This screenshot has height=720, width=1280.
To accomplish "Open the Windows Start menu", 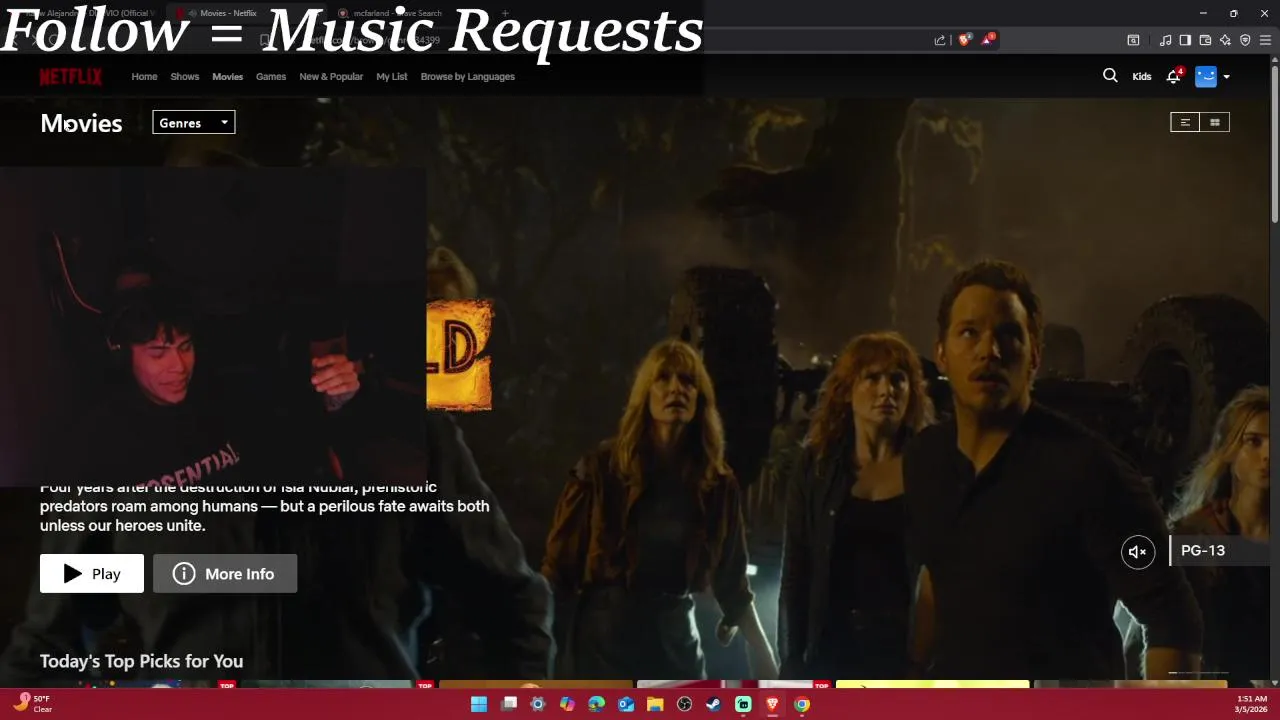I will [479, 704].
